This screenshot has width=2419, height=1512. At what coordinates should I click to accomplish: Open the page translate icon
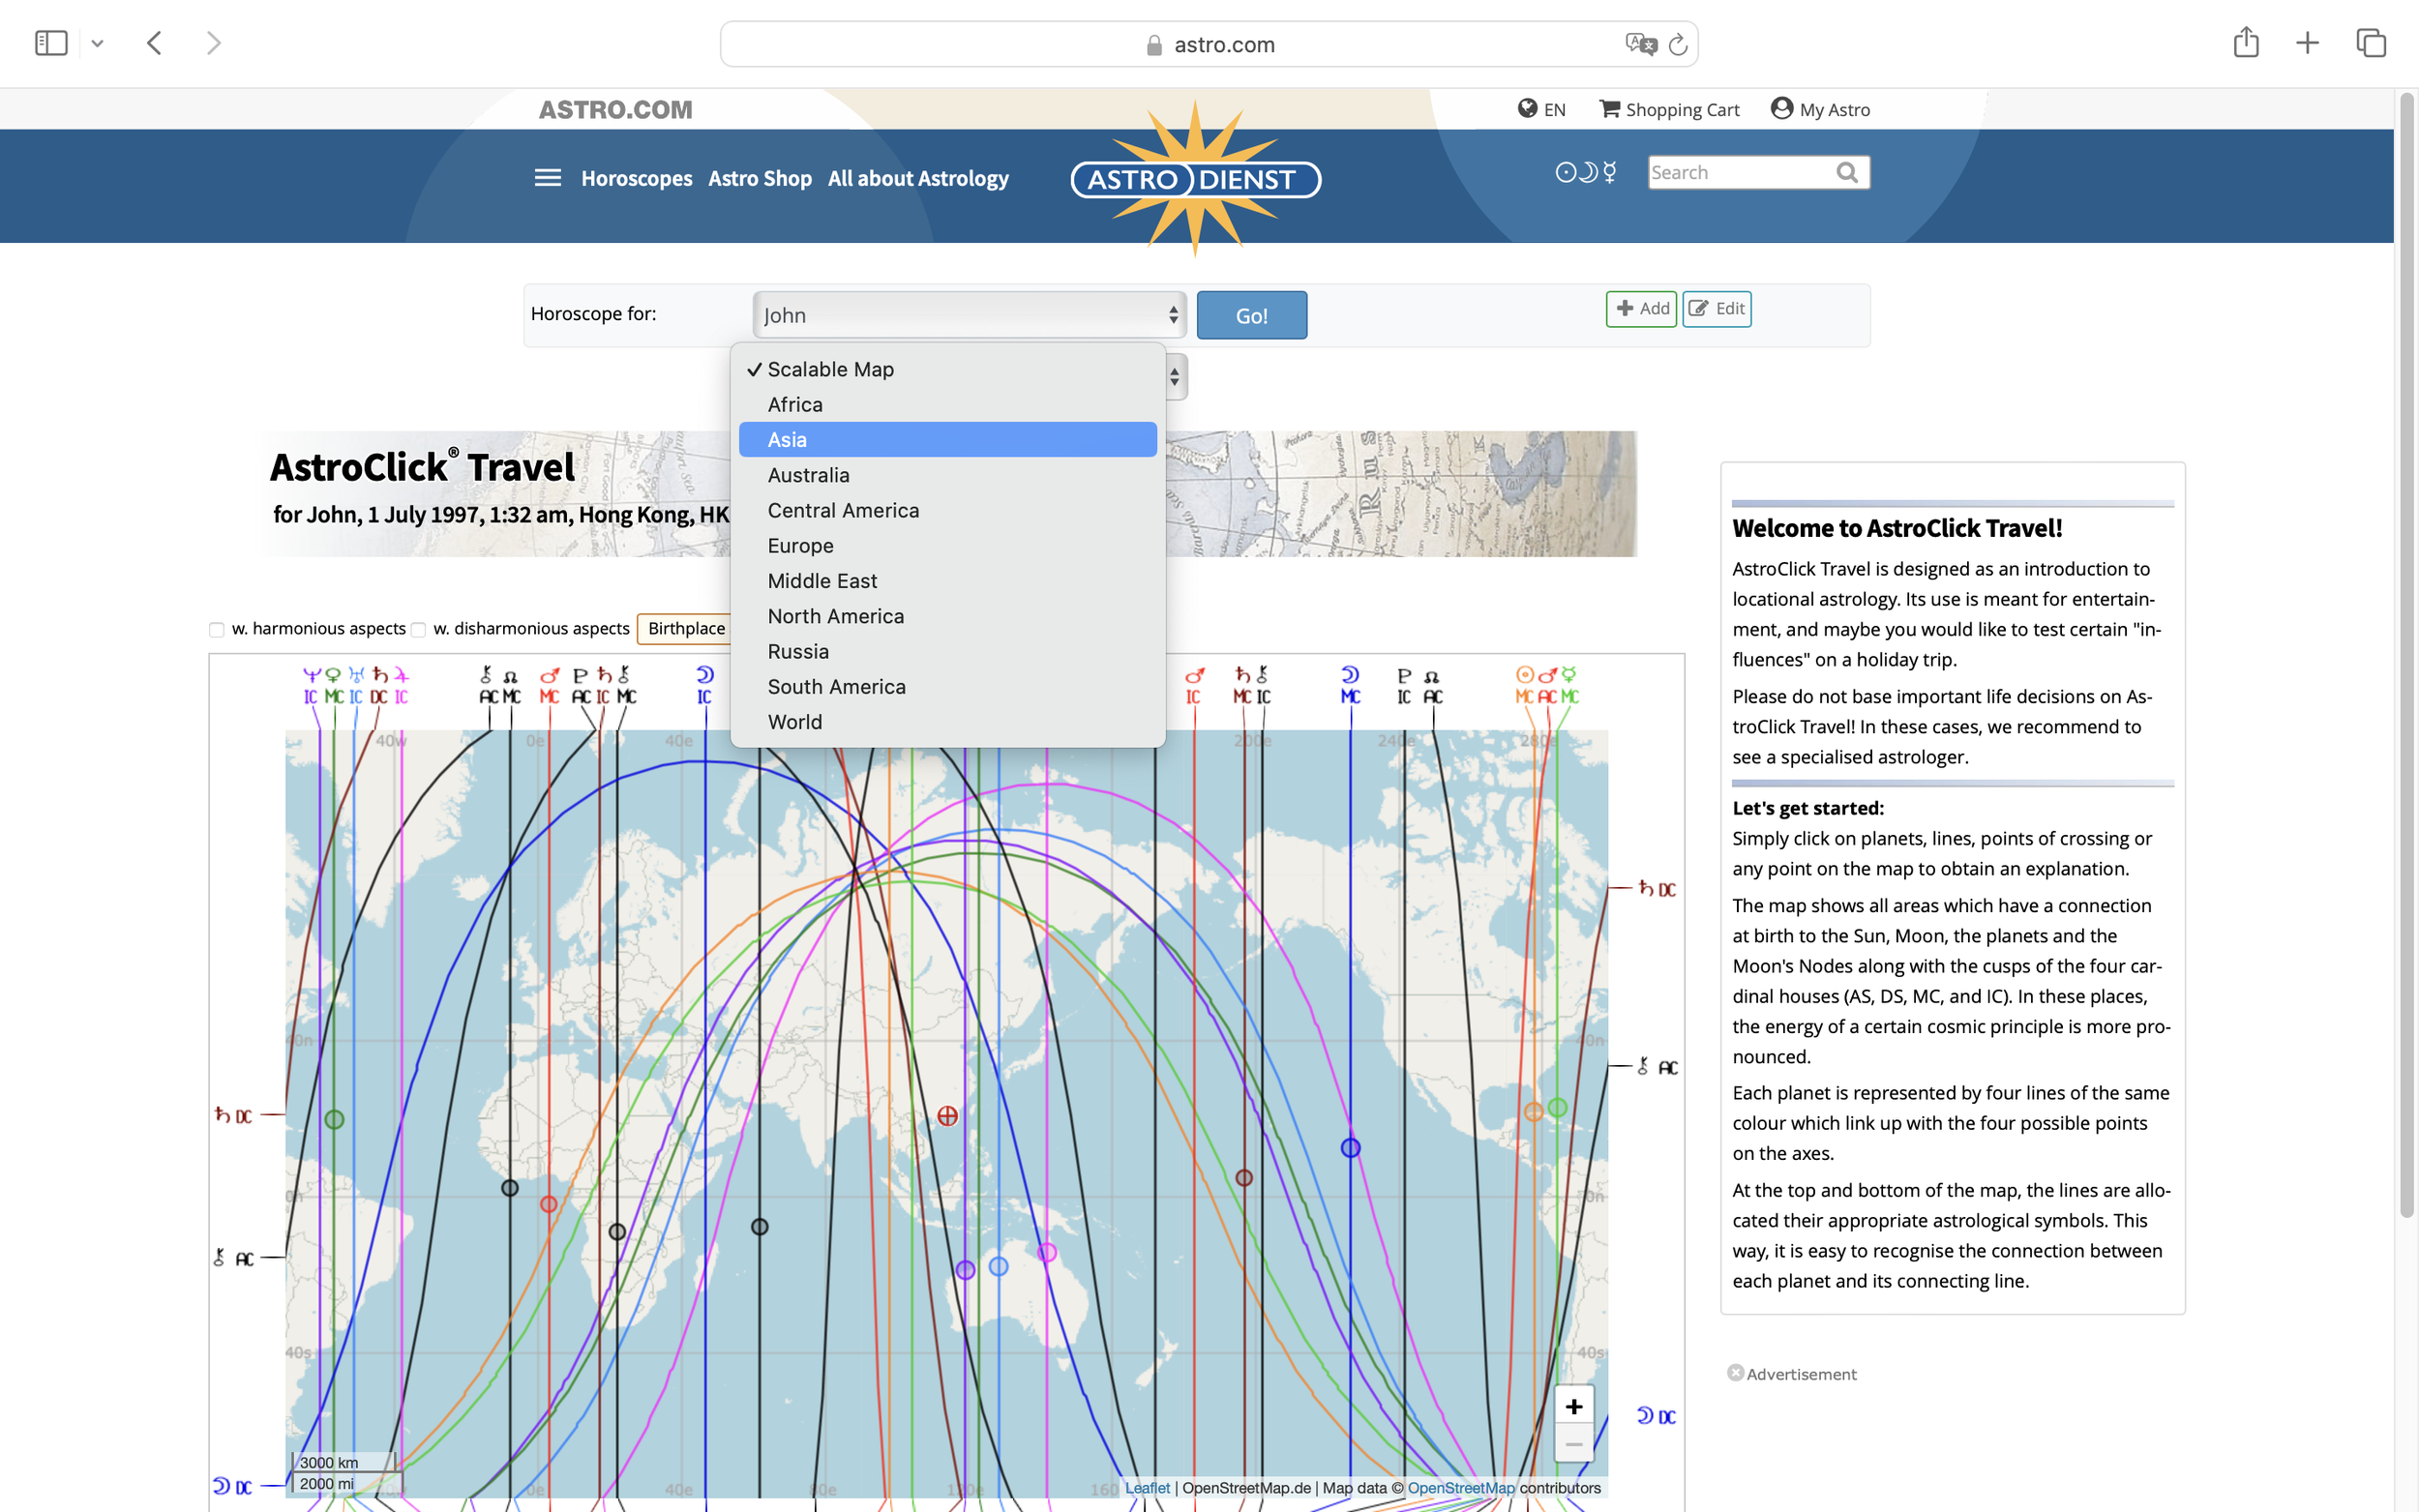pos(1640,44)
